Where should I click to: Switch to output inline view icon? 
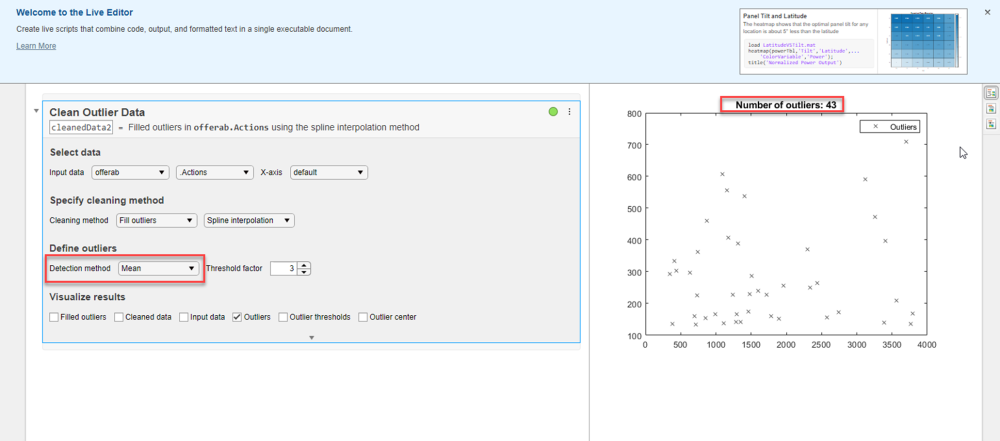coord(991,108)
